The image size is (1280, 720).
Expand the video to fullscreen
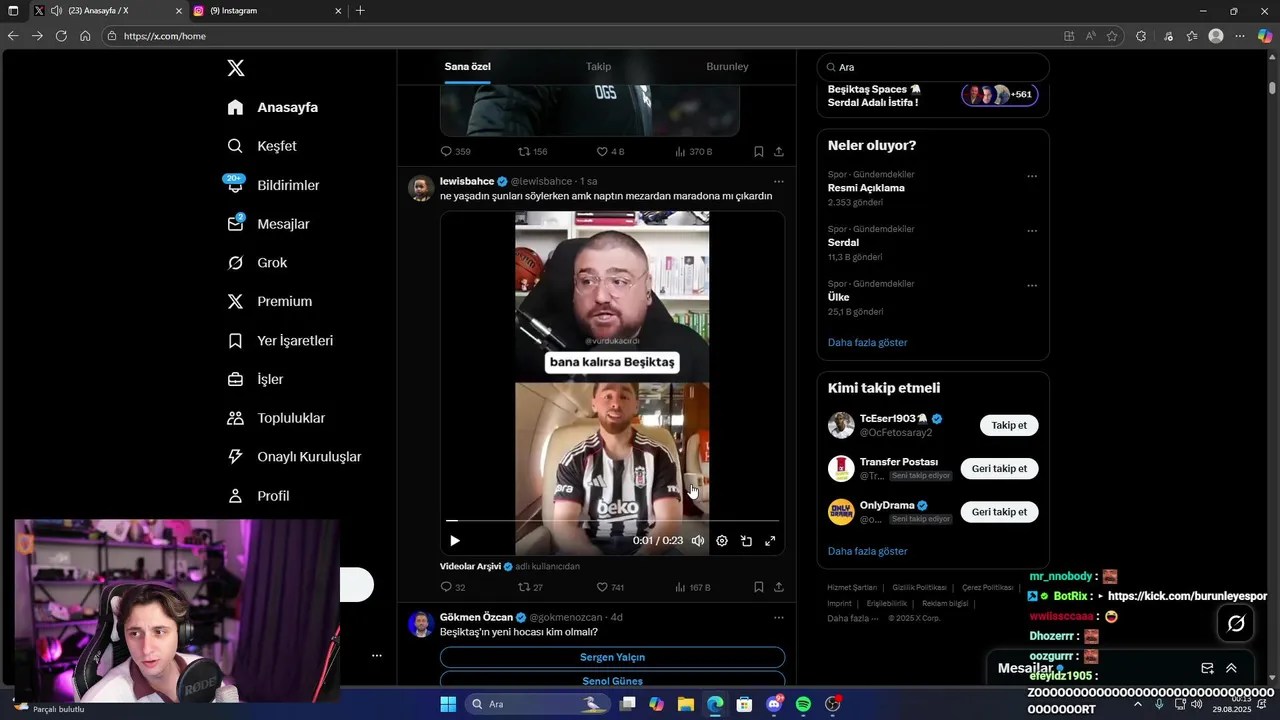770,541
